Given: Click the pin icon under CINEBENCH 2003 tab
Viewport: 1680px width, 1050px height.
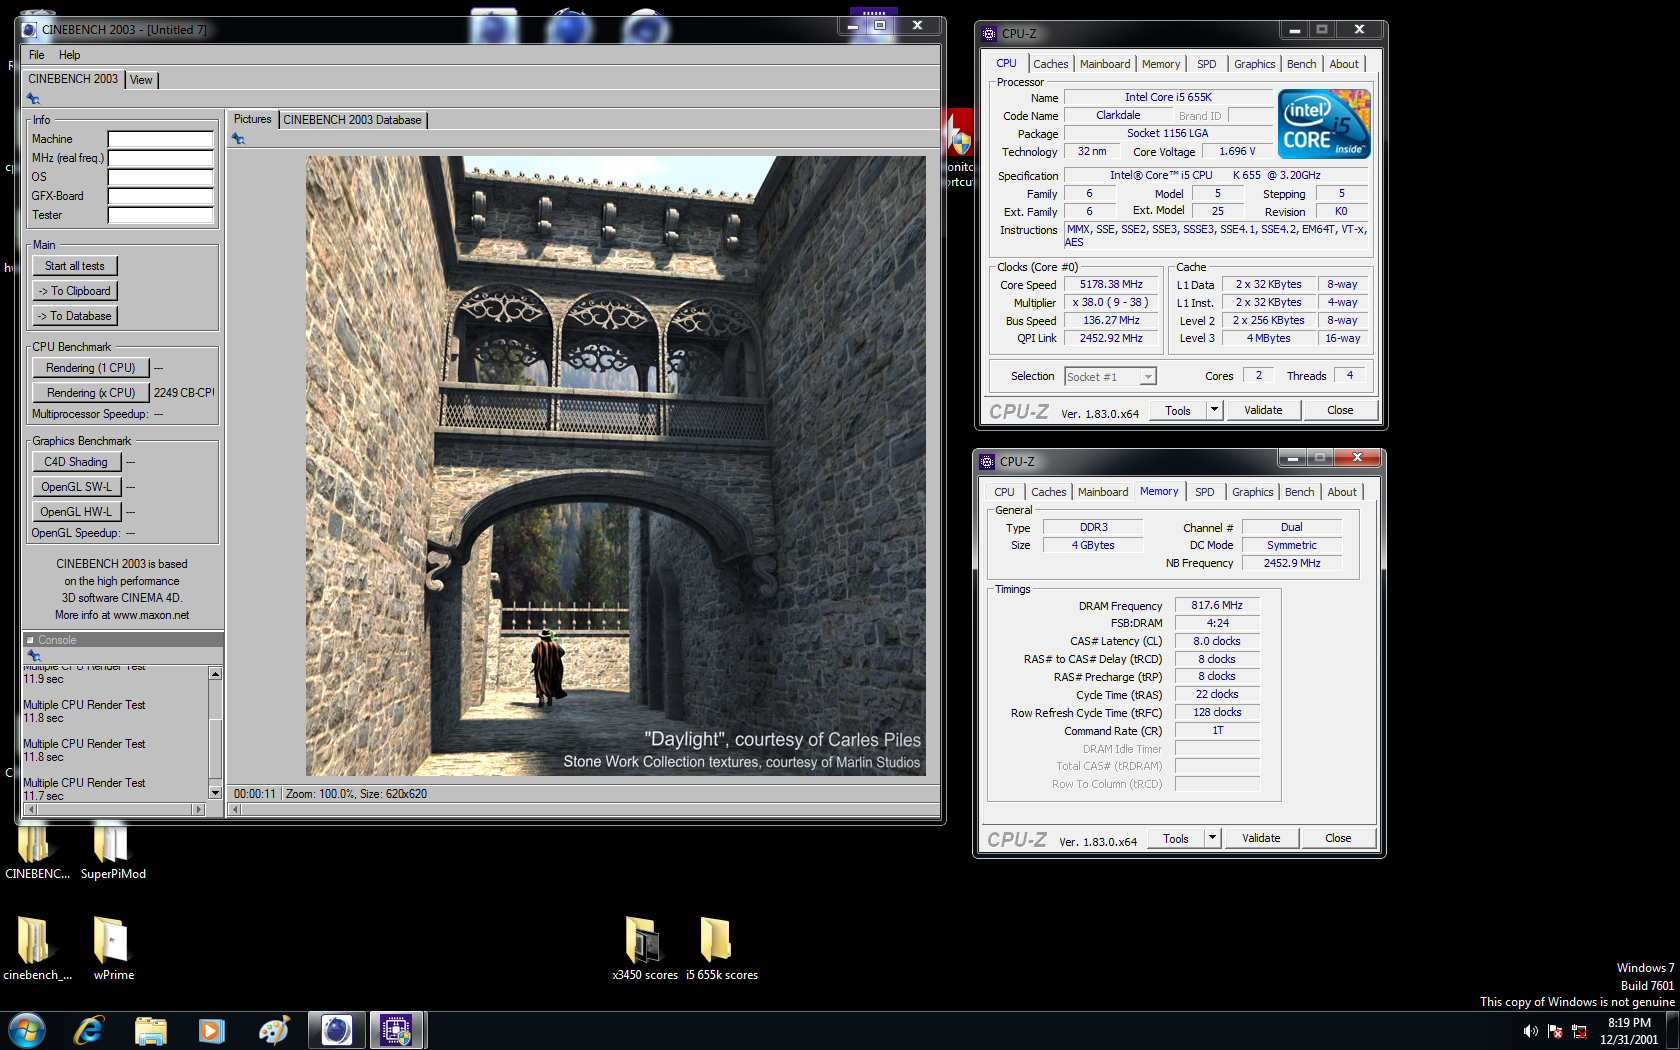Looking at the screenshot, I should 33,98.
